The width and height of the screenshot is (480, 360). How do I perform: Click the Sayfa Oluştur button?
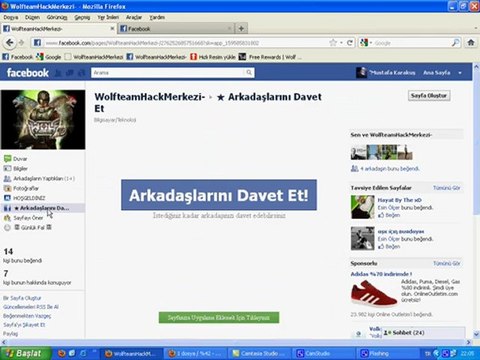[x=429, y=96]
